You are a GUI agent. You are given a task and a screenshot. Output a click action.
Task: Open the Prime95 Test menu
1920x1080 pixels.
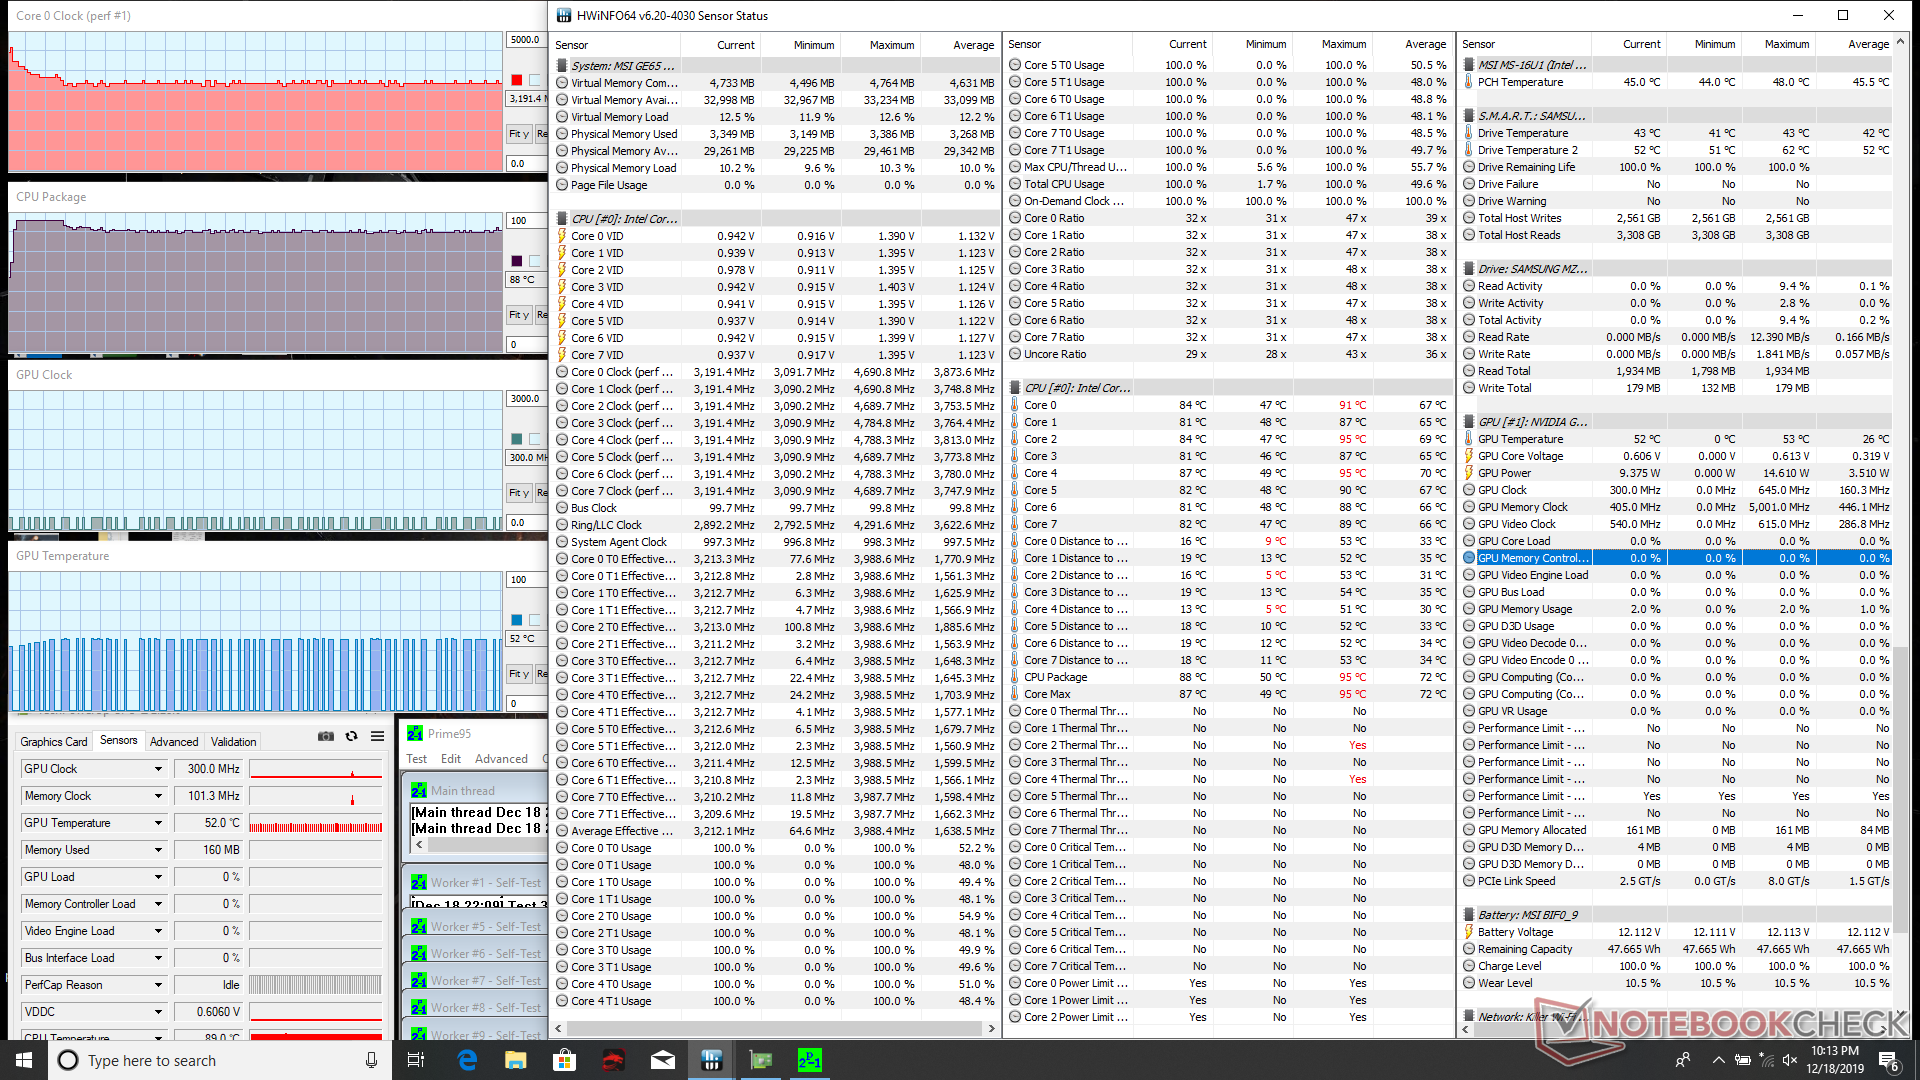pyautogui.click(x=417, y=759)
